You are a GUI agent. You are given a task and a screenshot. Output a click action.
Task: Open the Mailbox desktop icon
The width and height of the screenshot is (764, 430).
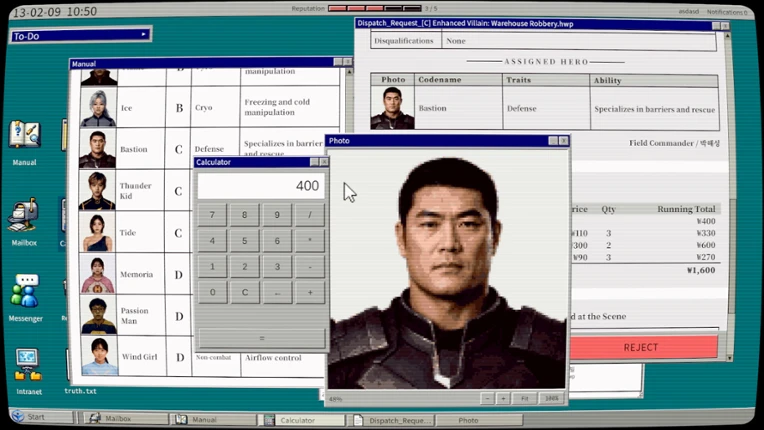coord(23,222)
